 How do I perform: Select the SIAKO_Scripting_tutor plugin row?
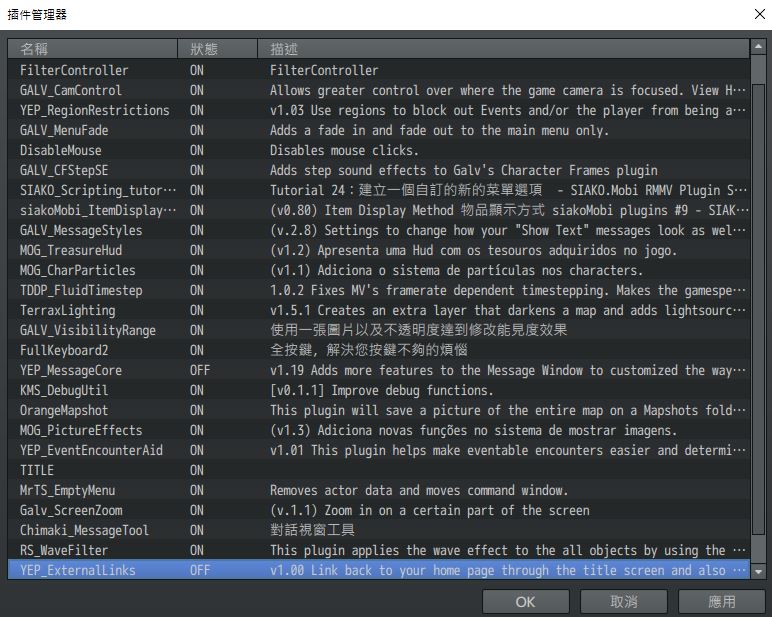379,190
